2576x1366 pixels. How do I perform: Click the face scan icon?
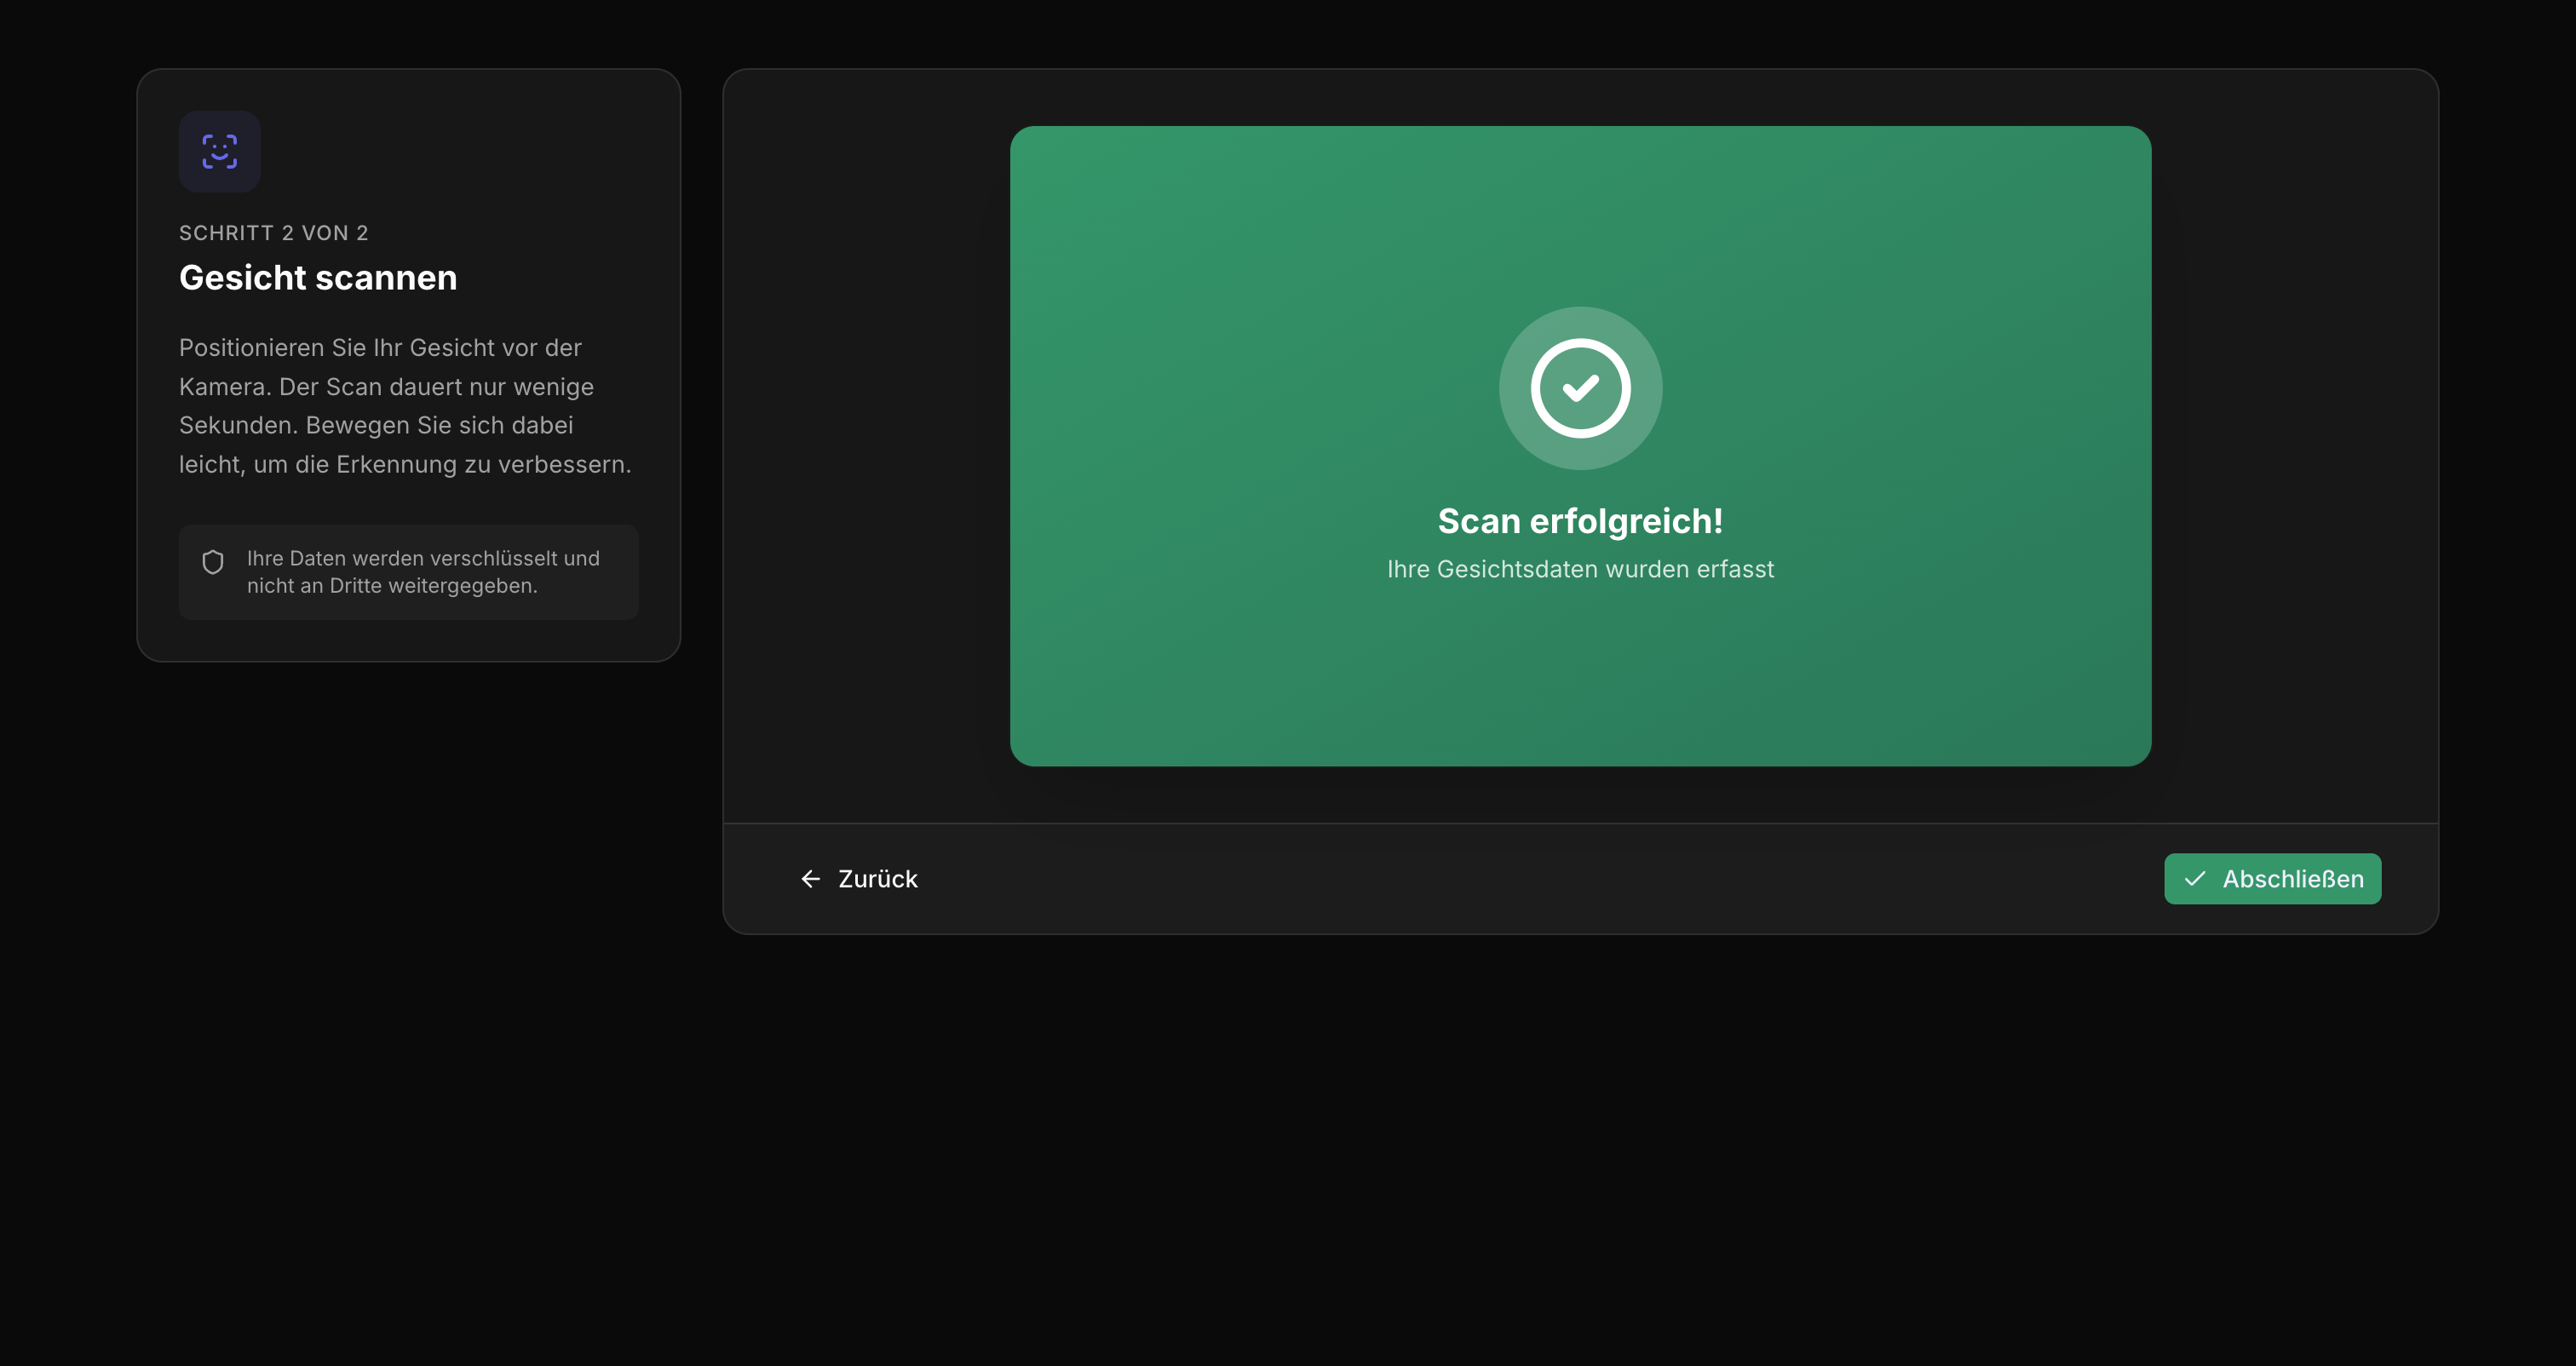tap(219, 151)
